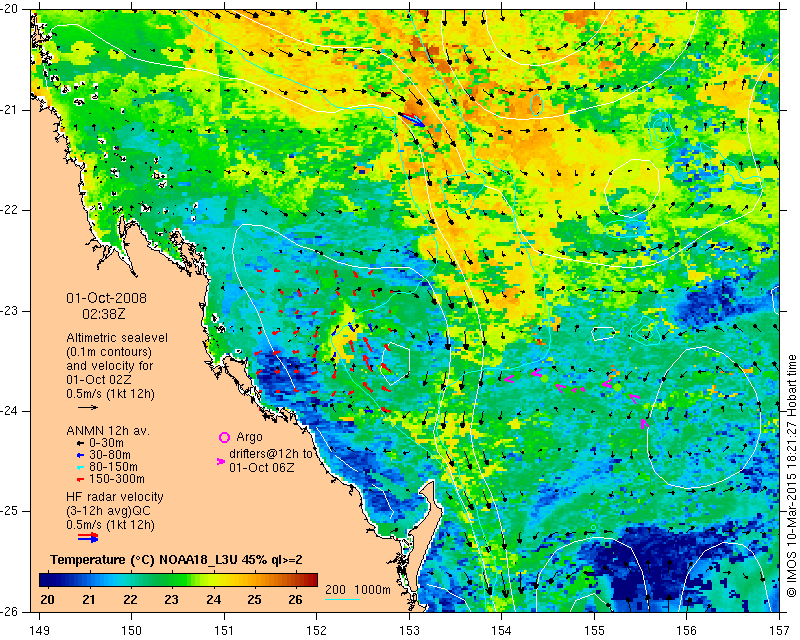
Task: Click the '01-Oct 06Z' drifters date text
Action: 261,467
